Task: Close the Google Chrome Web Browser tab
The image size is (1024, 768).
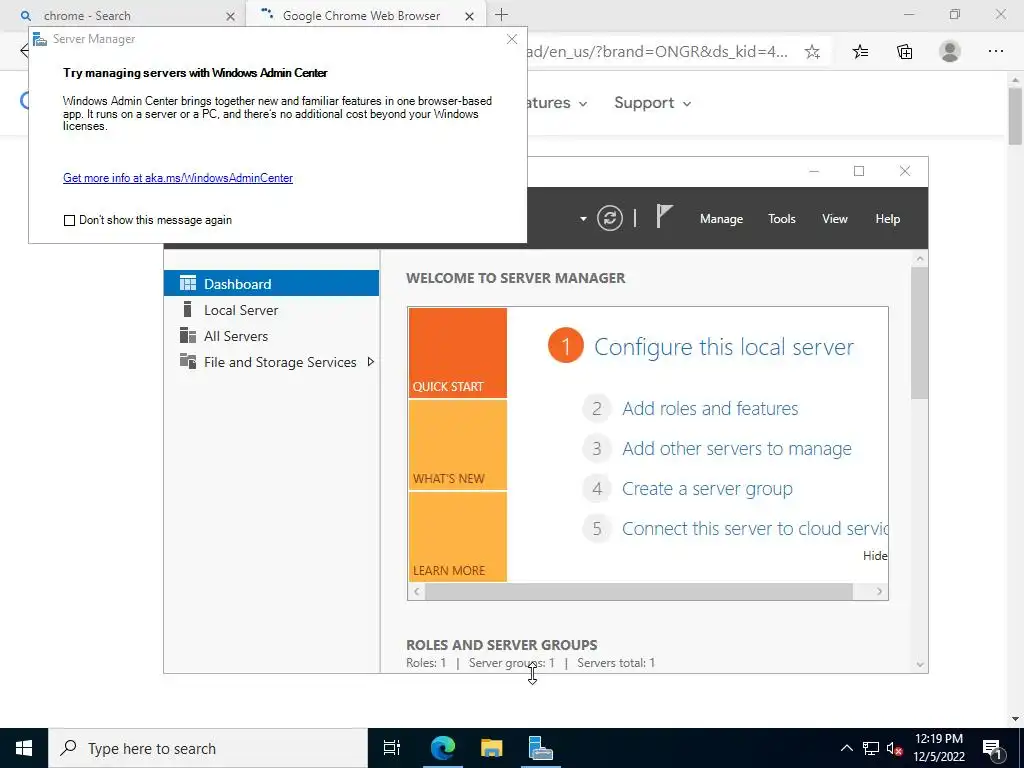Action: tap(469, 16)
